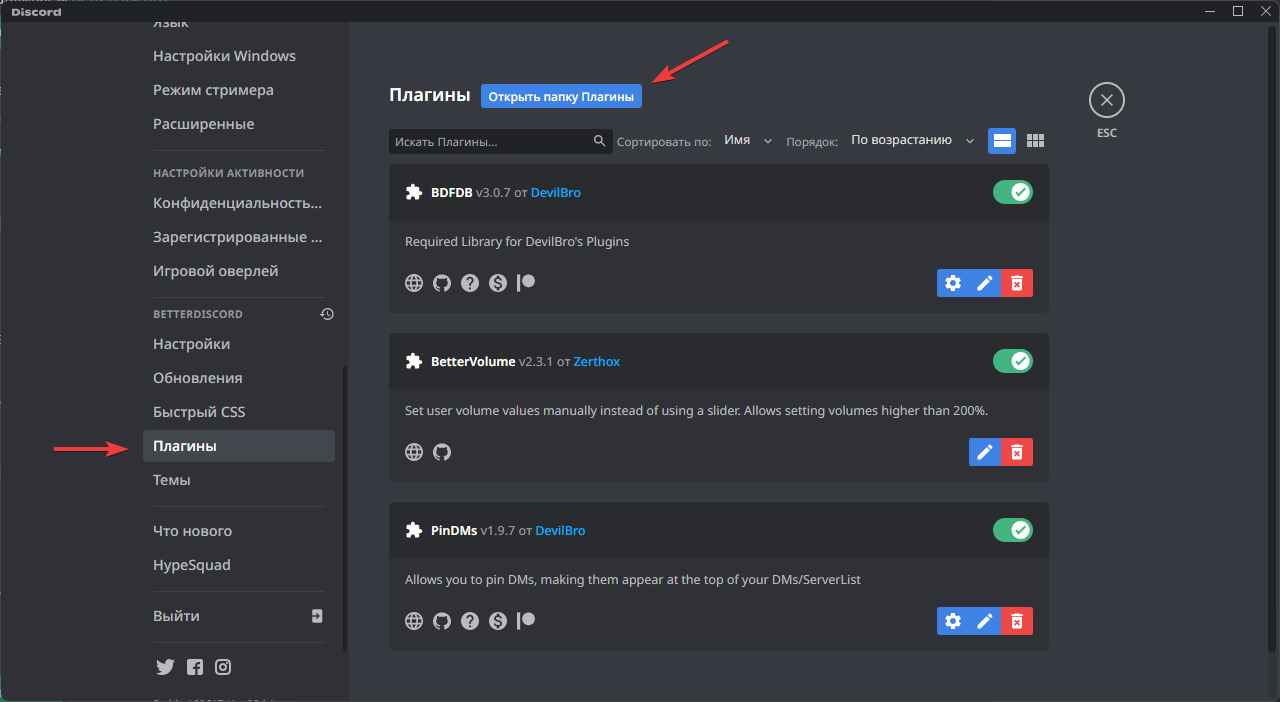This screenshot has width=1280, height=702.
Task: Open the sort-by Имя dropdown
Action: click(x=748, y=141)
